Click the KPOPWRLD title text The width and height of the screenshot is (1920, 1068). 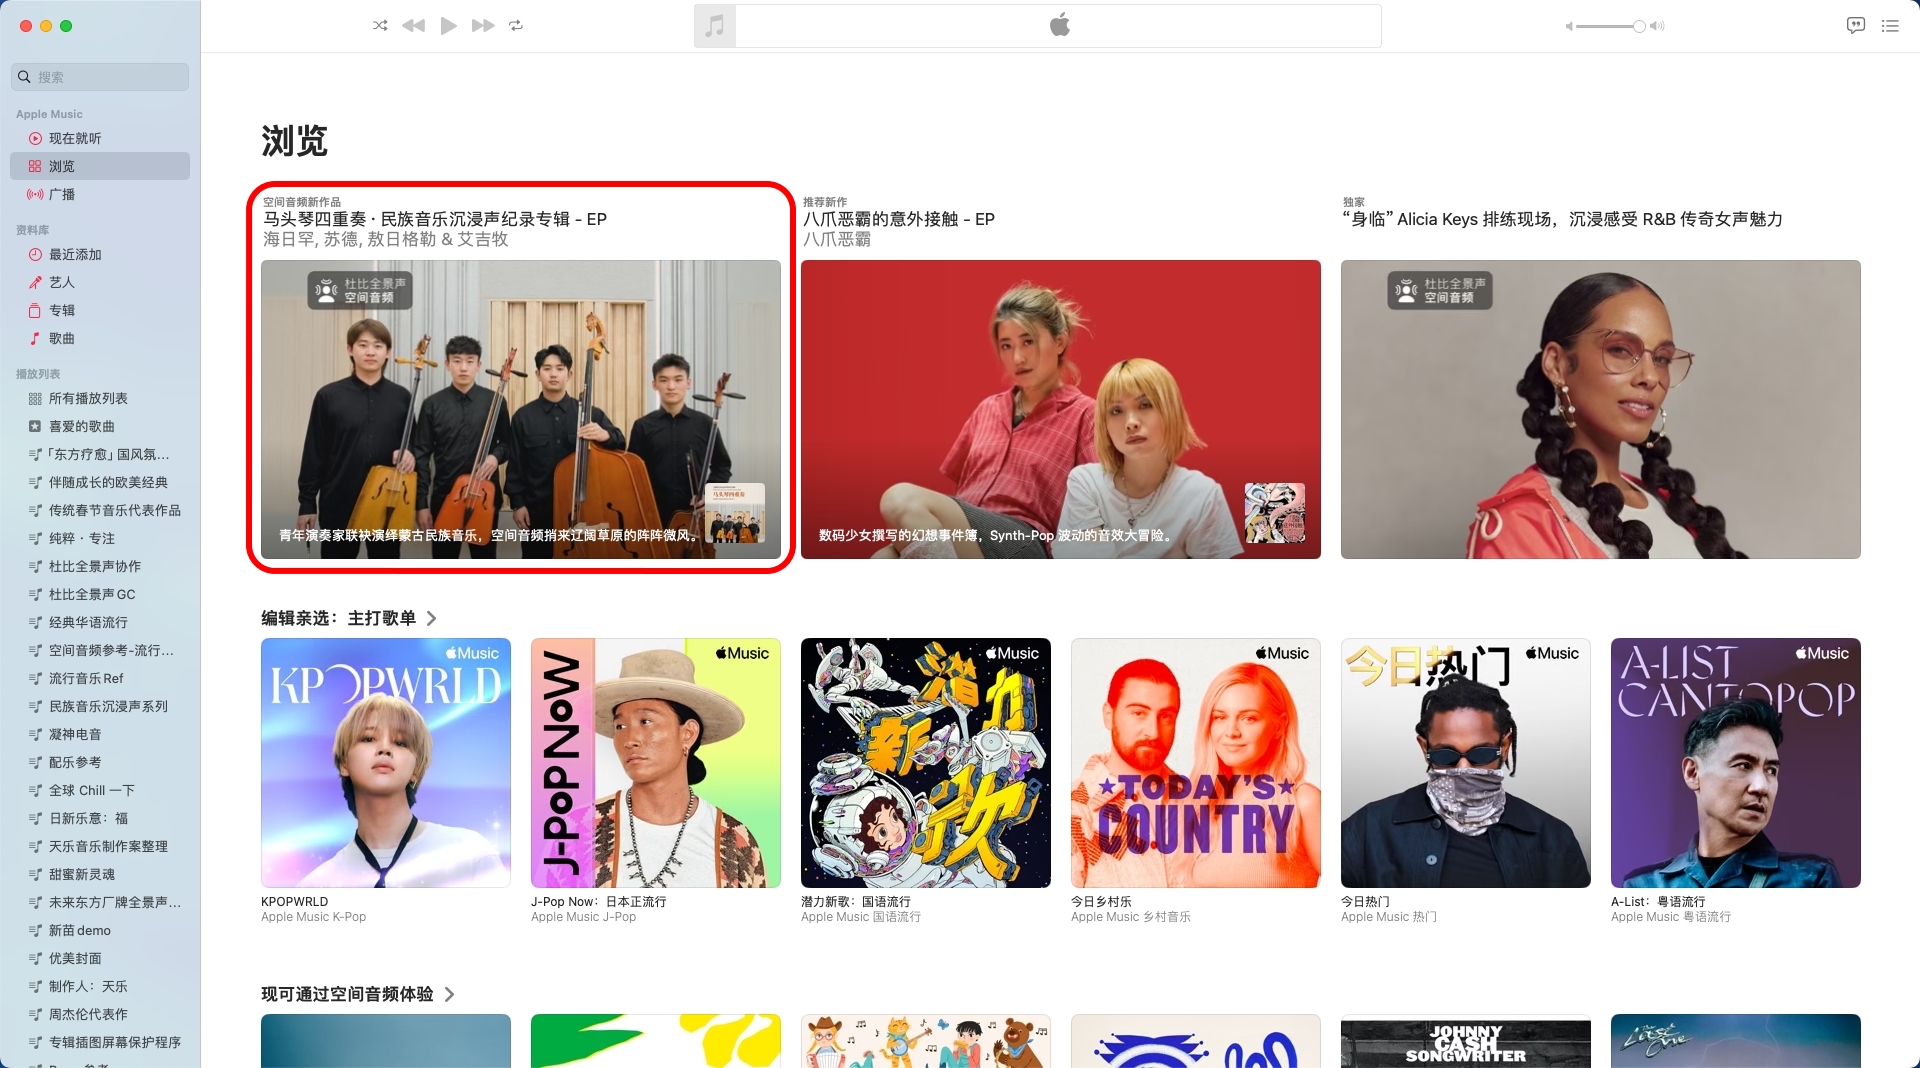click(x=295, y=902)
